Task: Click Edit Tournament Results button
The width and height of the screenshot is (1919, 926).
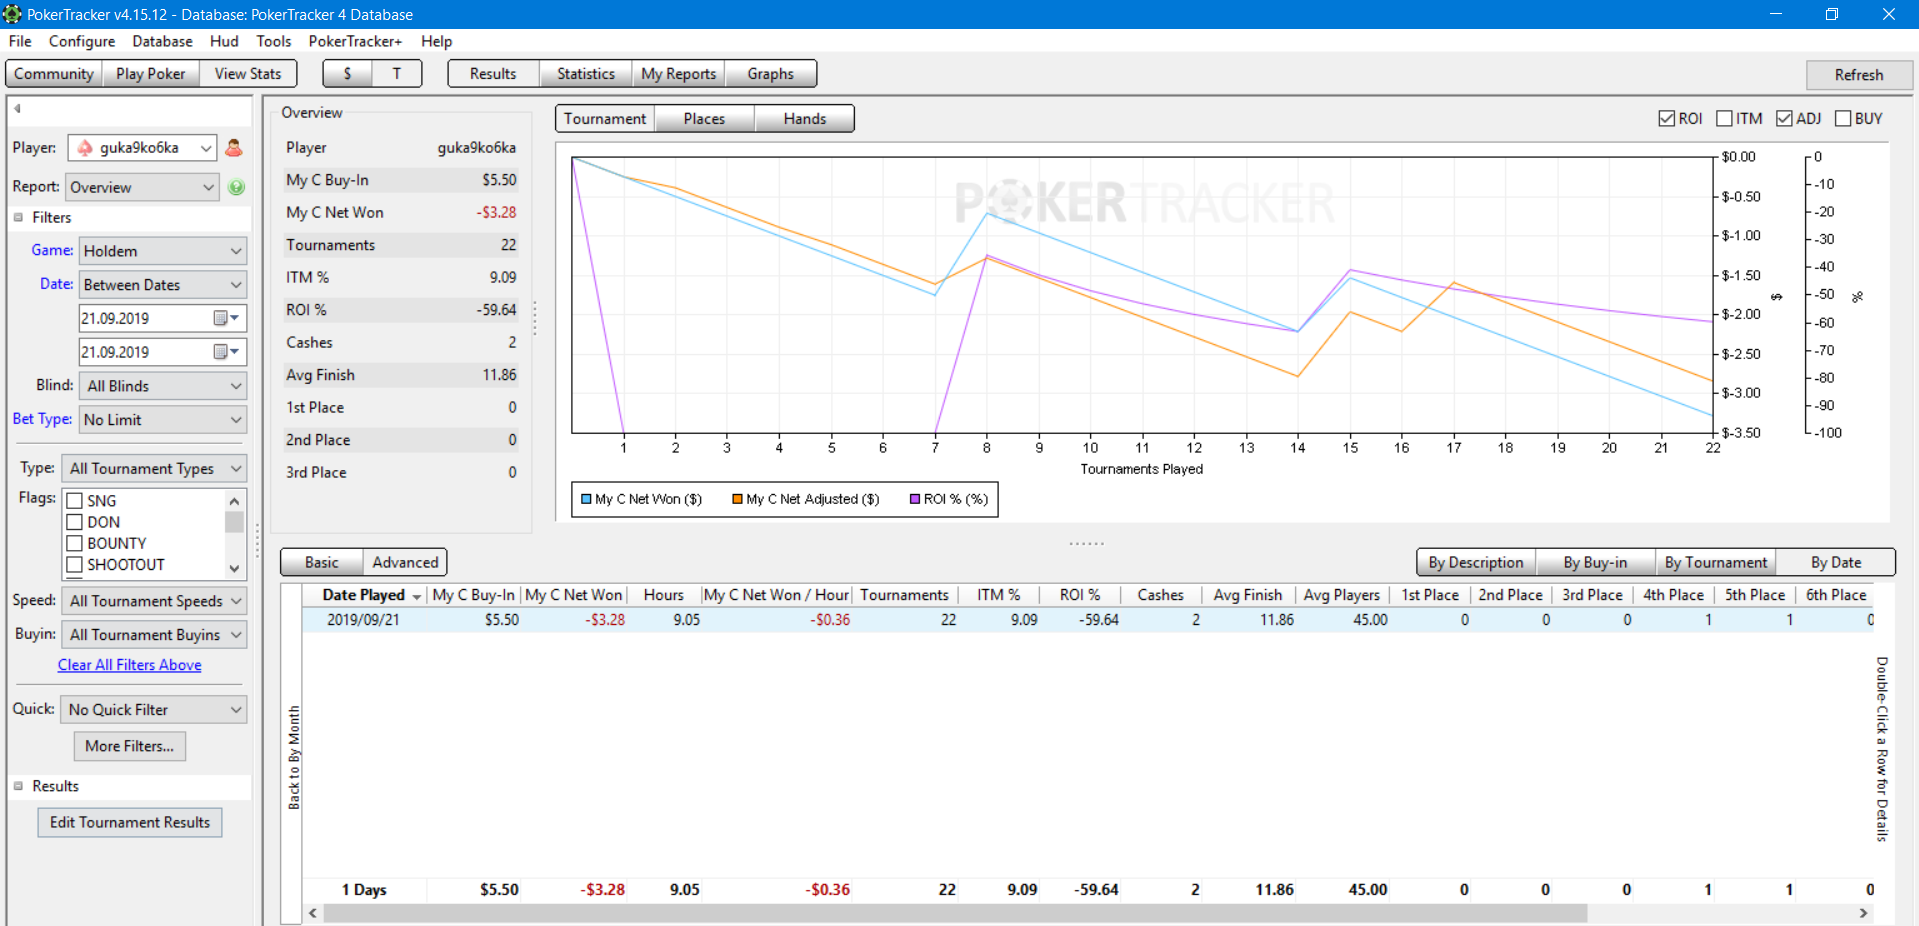Action: [x=130, y=822]
